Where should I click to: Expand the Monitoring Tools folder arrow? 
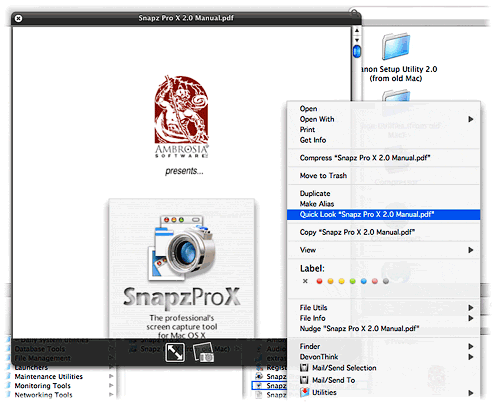[111, 385]
